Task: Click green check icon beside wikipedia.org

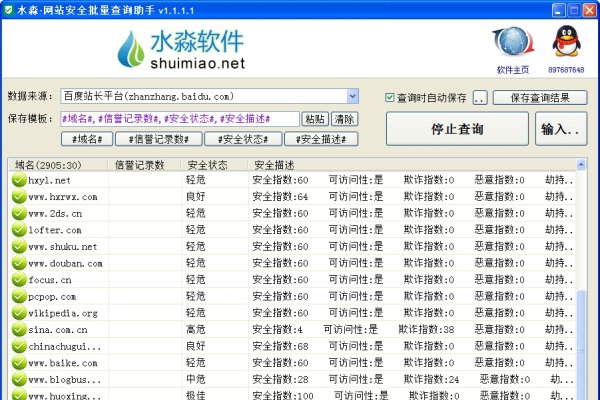Action: click(x=19, y=313)
